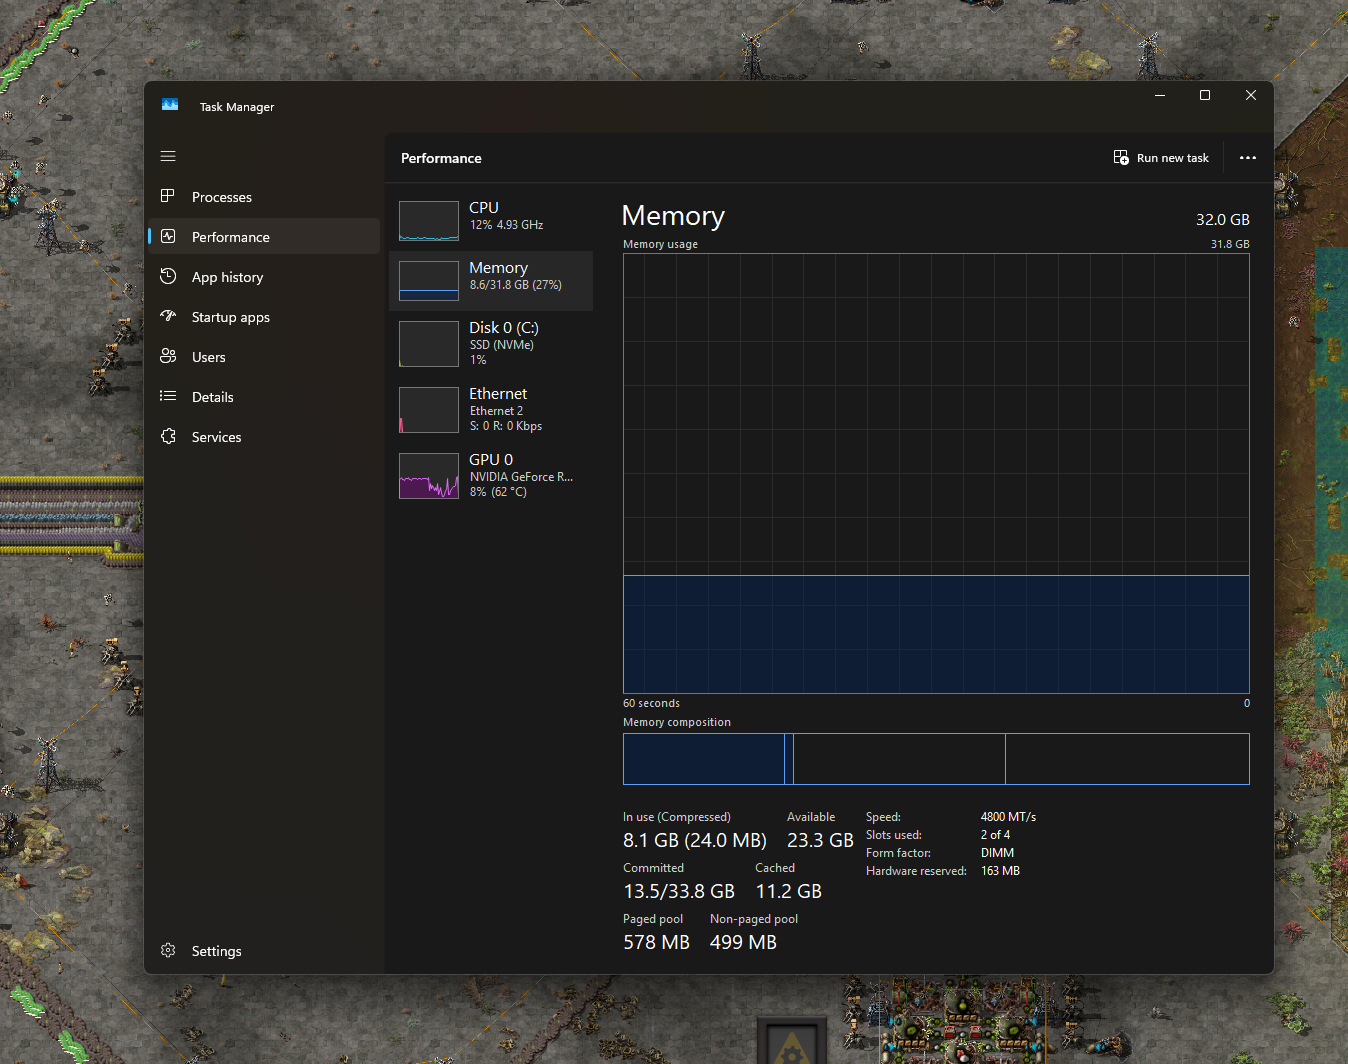This screenshot has width=1348, height=1064.
Task: Click the Non-paged pool value 499 MB
Action: click(743, 943)
